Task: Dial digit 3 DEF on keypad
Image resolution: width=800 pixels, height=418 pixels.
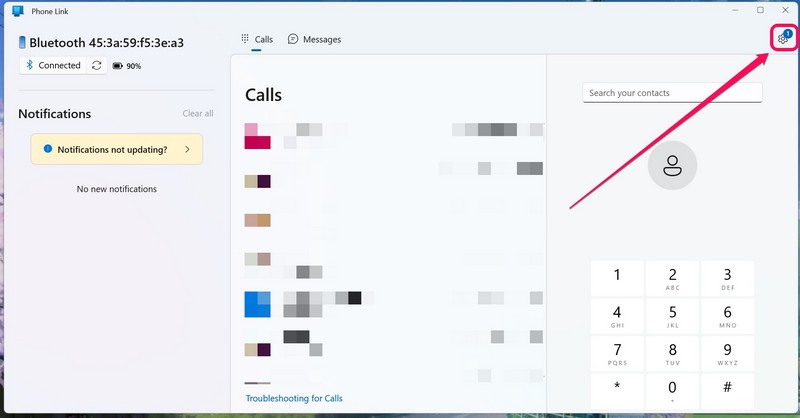Action: [728, 279]
